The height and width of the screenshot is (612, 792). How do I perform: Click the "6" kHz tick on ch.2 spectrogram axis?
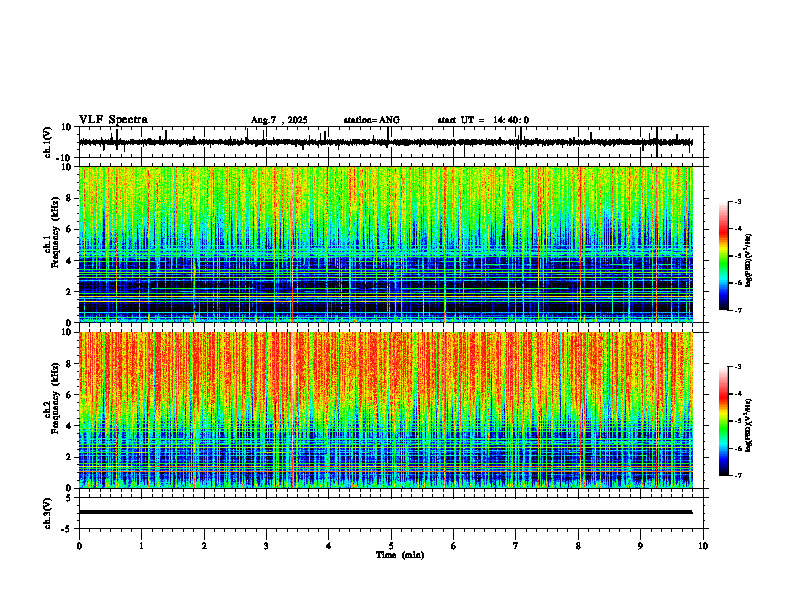[x=70, y=395]
